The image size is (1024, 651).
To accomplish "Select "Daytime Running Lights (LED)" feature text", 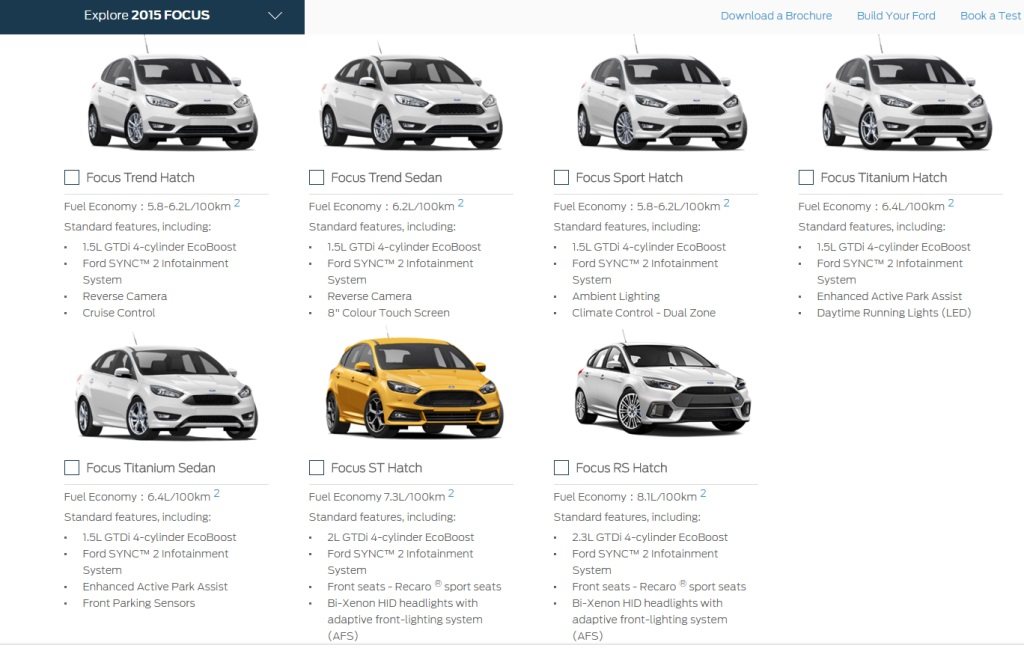I will pos(894,313).
